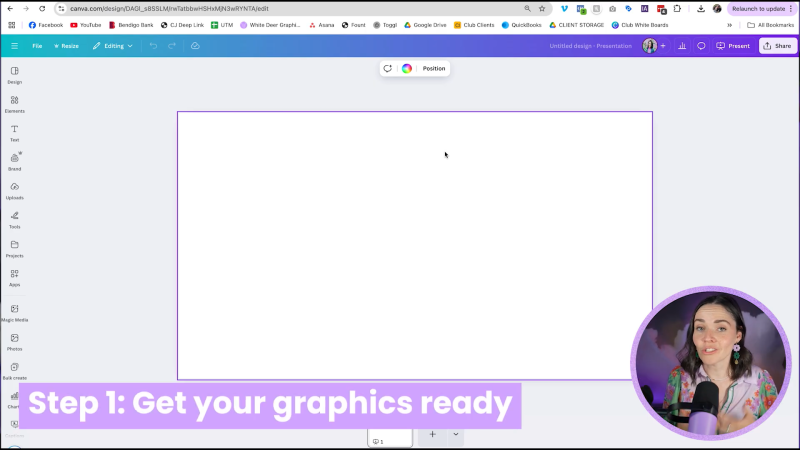Viewport: 800px width, 450px height.
Task: Expand the add page options chevron
Action: coord(456,434)
